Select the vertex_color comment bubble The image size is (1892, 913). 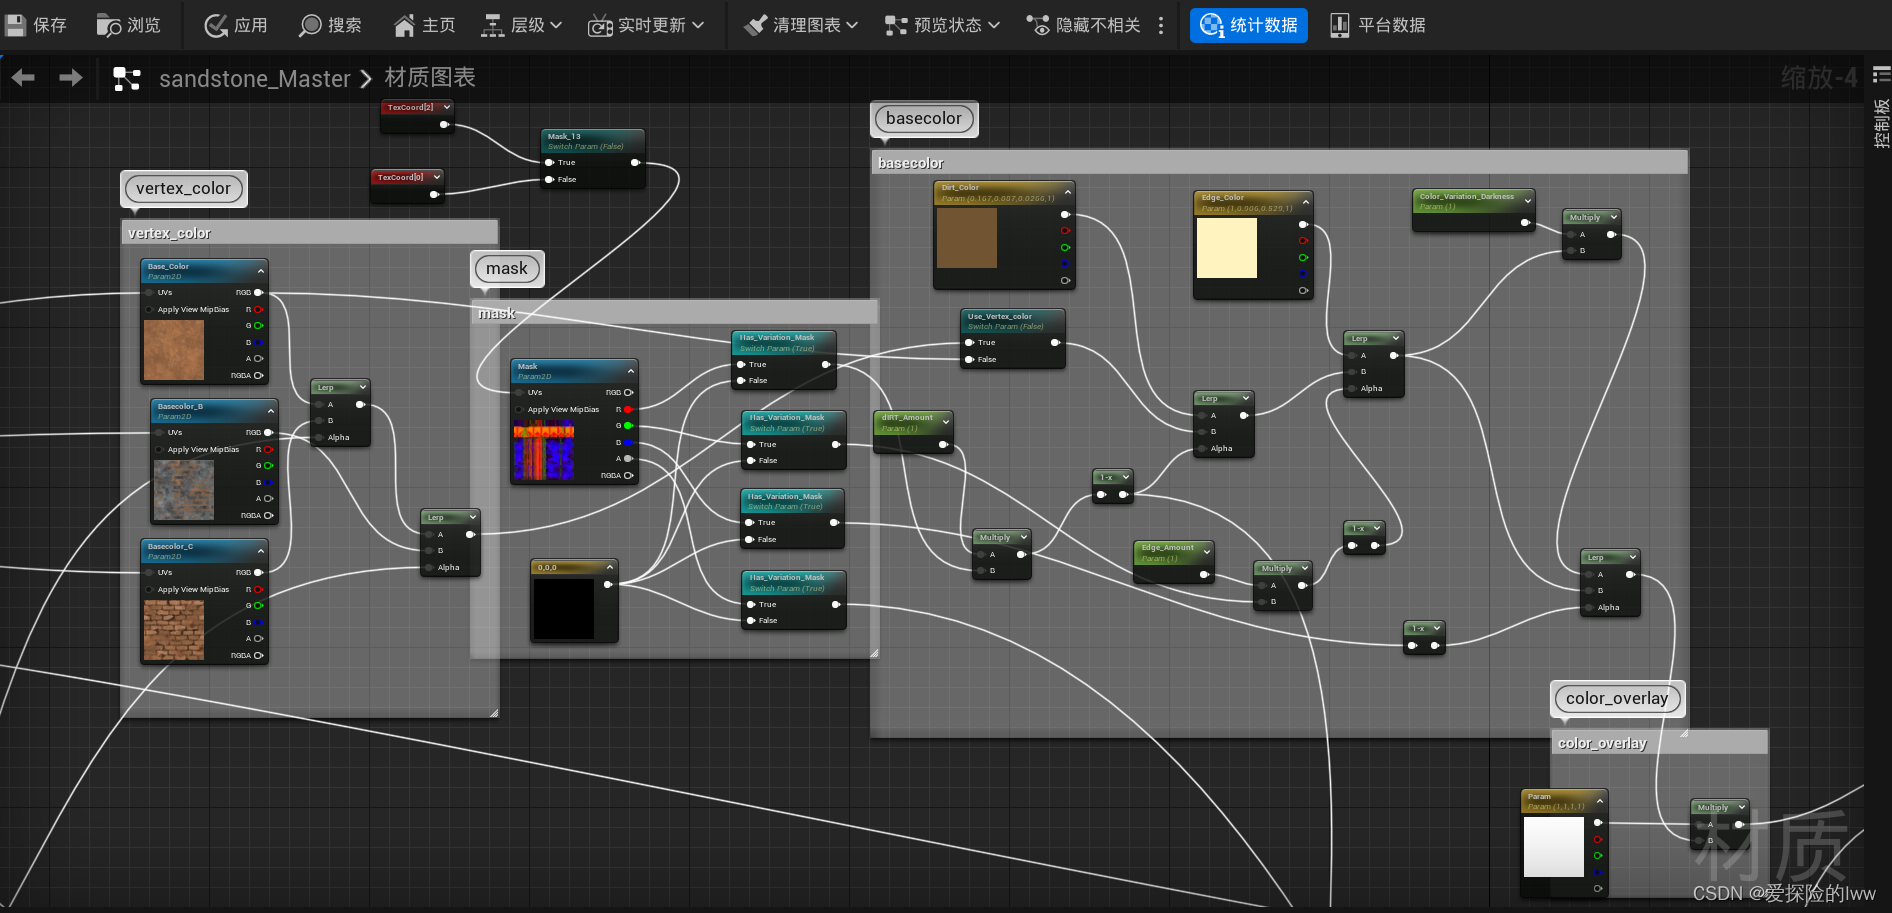tap(183, 188)
